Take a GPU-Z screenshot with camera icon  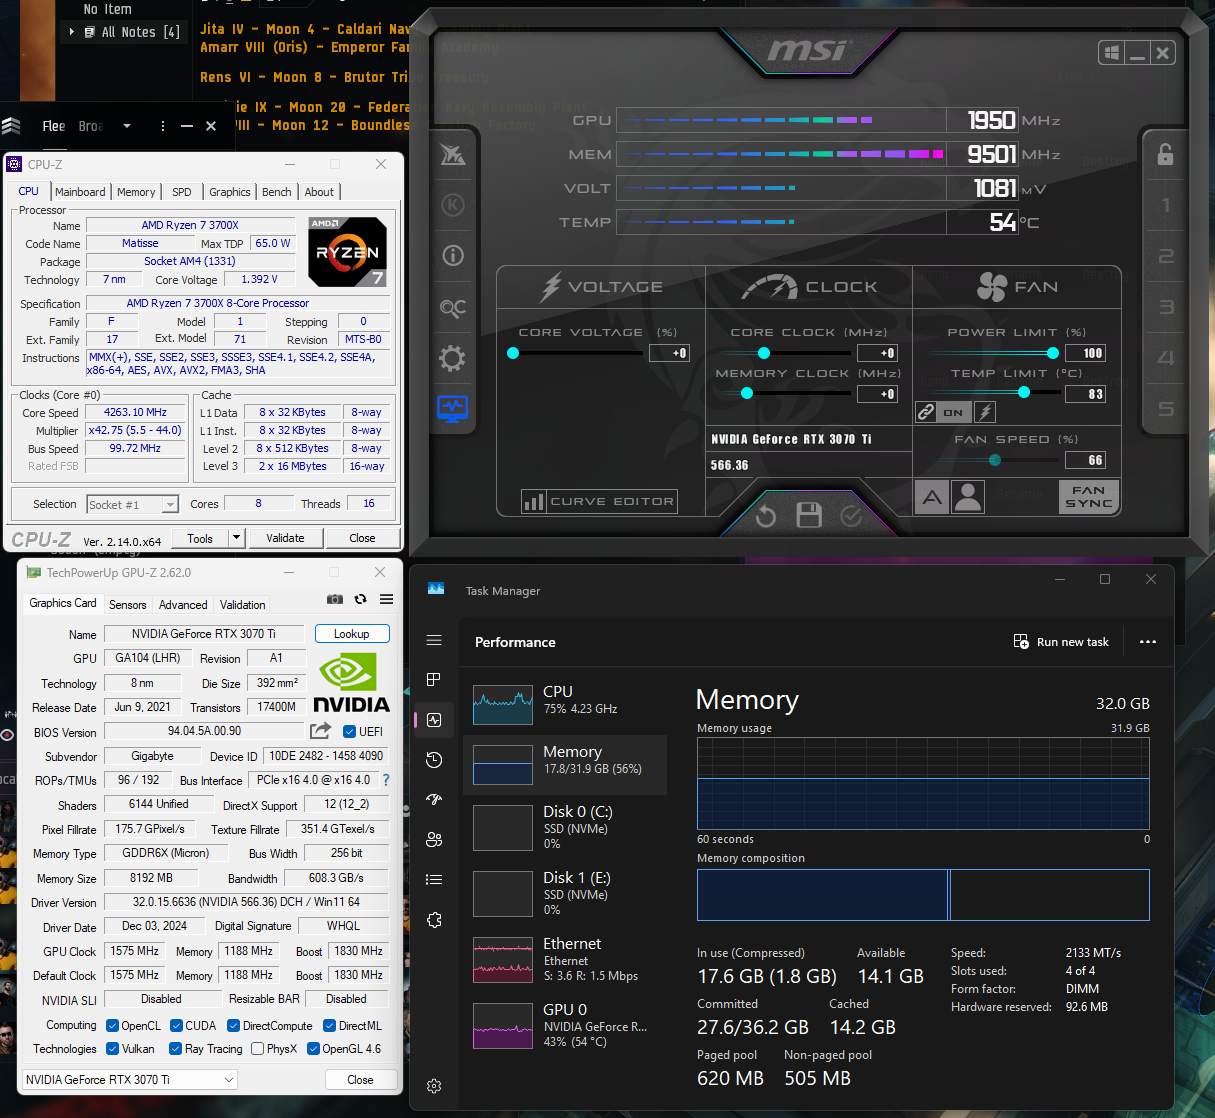coord(335,599)
